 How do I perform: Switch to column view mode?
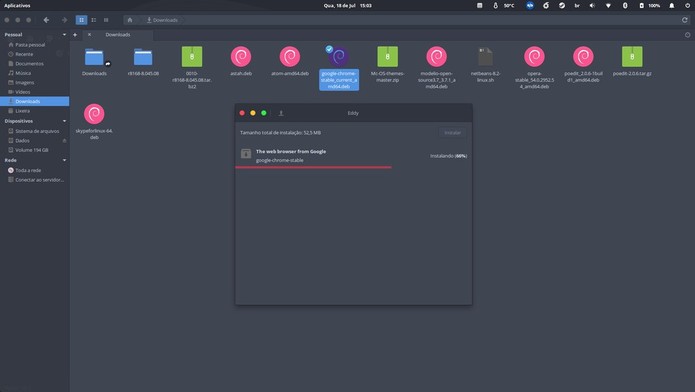pyautogui.click(x=106, y=20)
